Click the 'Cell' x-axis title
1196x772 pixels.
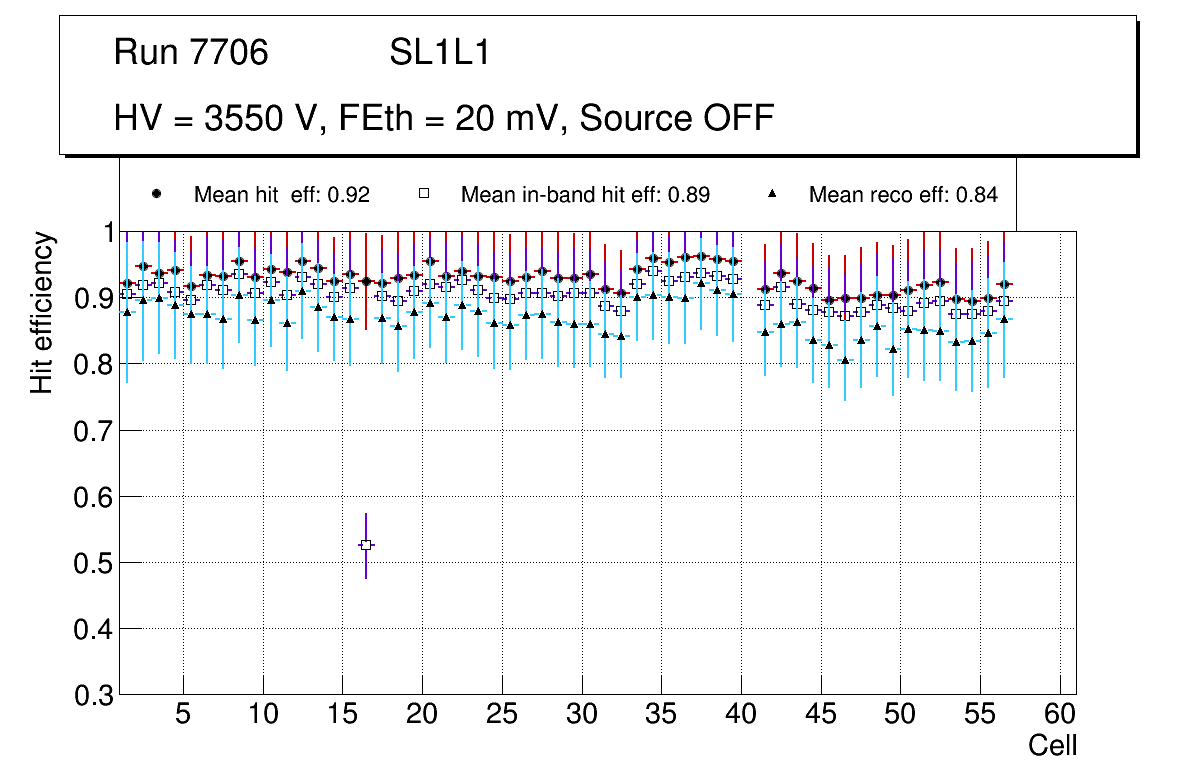click(x=1052, y=746)
